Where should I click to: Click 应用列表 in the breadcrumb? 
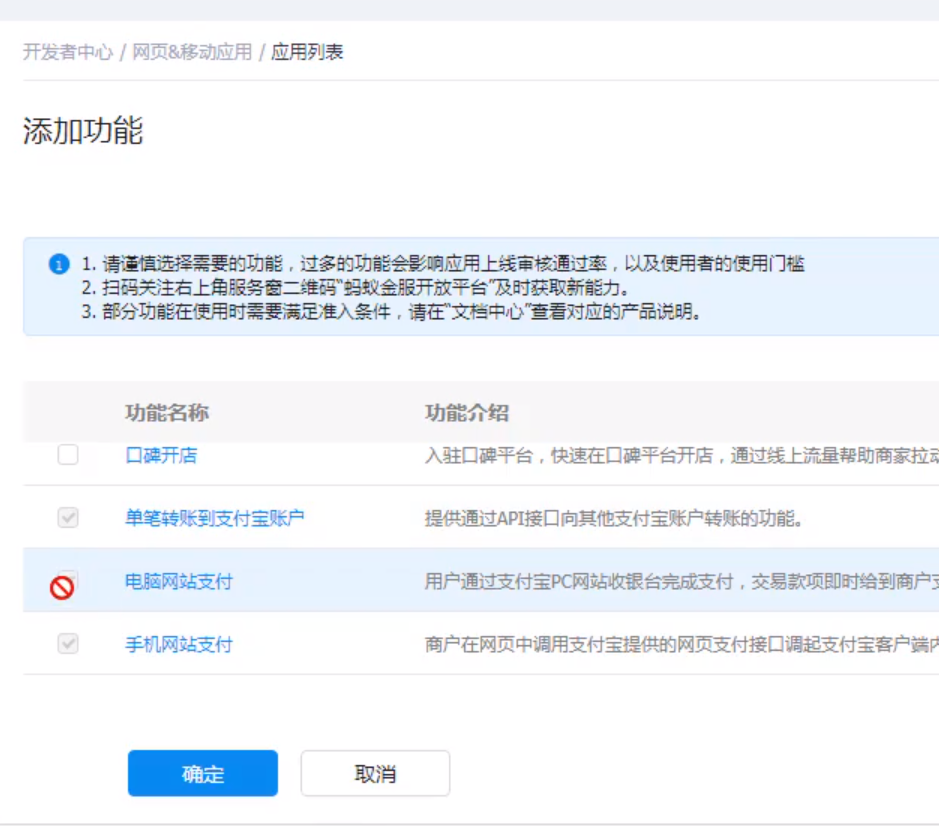tap(308, 52)
